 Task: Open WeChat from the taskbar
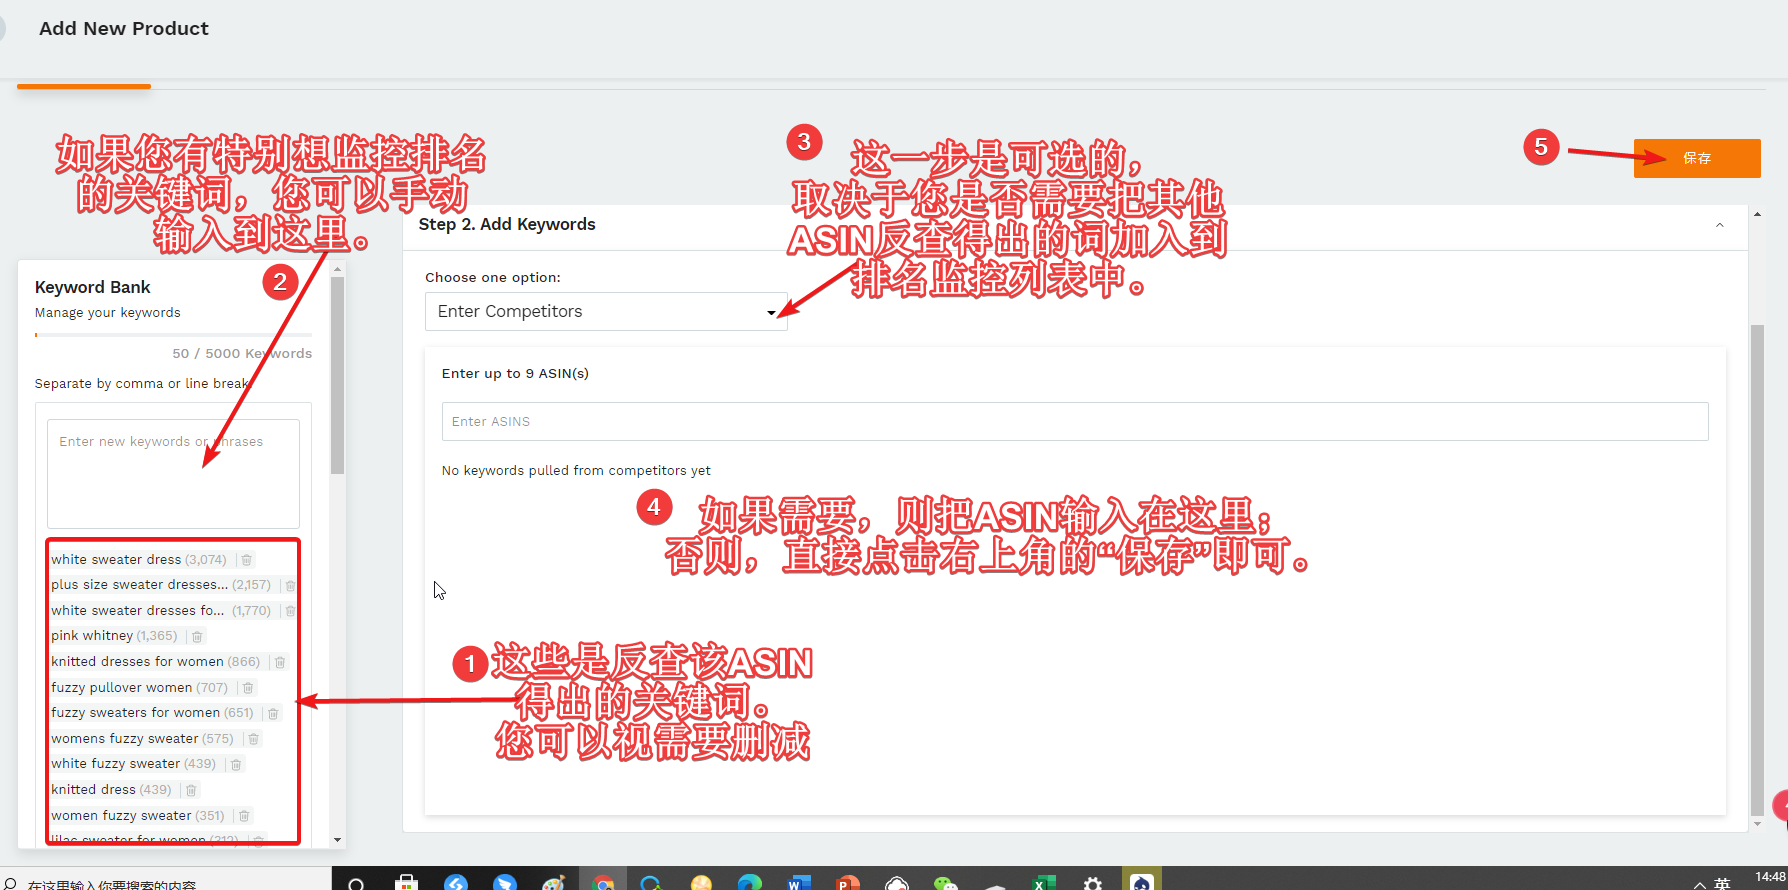944,882
